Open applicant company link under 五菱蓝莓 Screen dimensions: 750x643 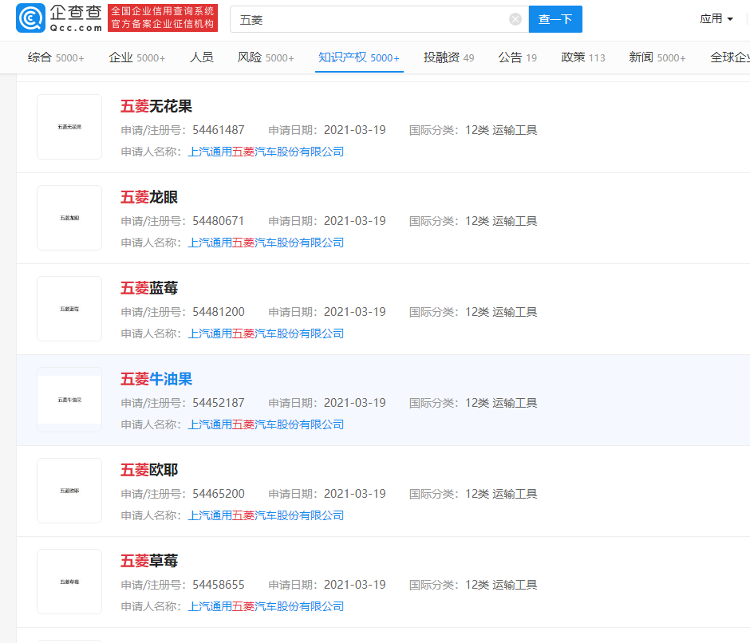click(x=266, y=333)
